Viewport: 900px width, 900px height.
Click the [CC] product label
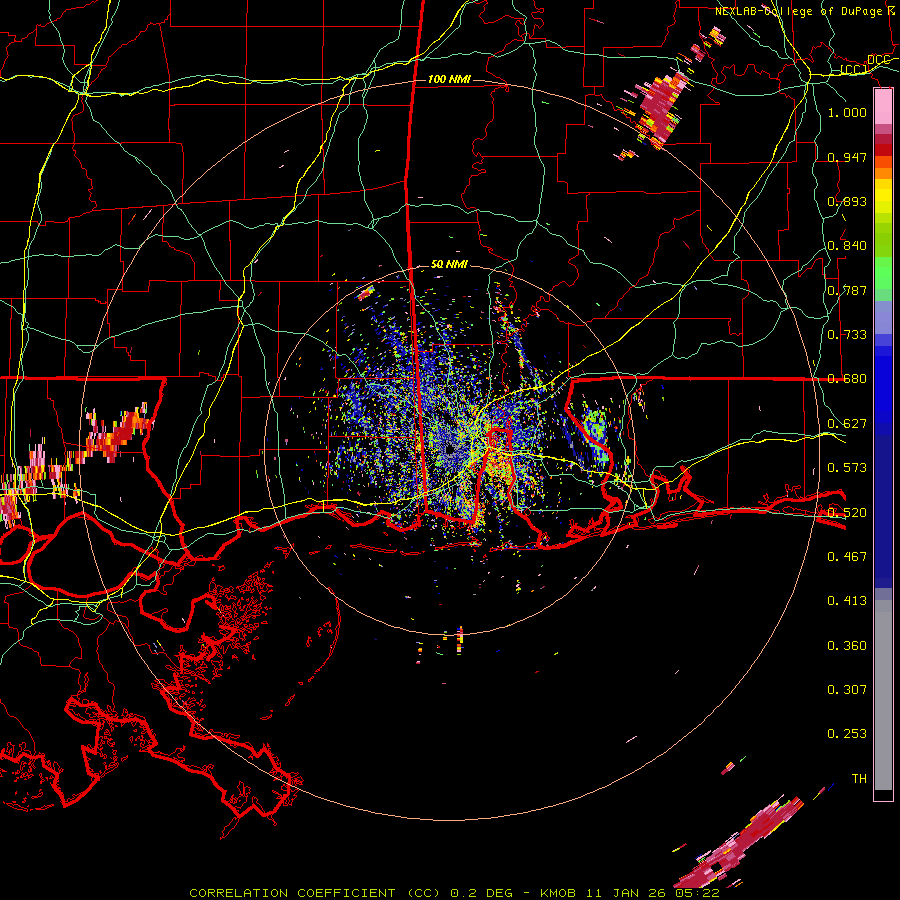853,70
